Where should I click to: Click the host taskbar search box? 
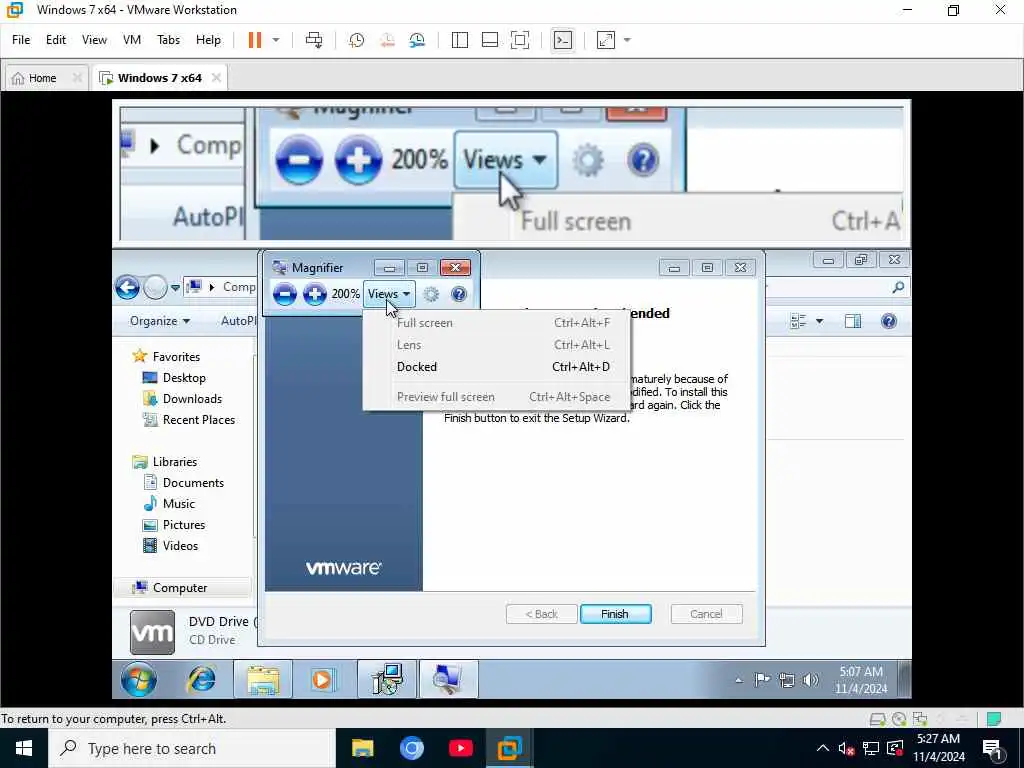[192, 748]
